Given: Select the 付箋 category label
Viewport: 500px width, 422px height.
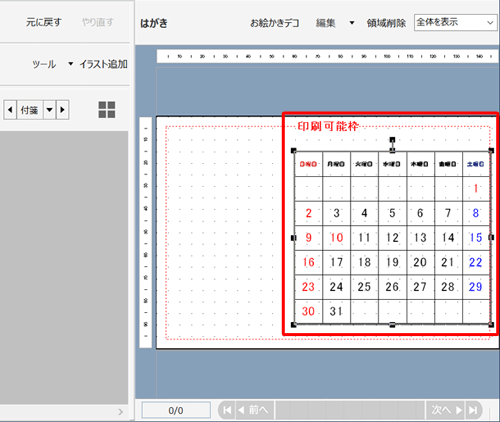Looking at the screenshot, I should (29, 110).
